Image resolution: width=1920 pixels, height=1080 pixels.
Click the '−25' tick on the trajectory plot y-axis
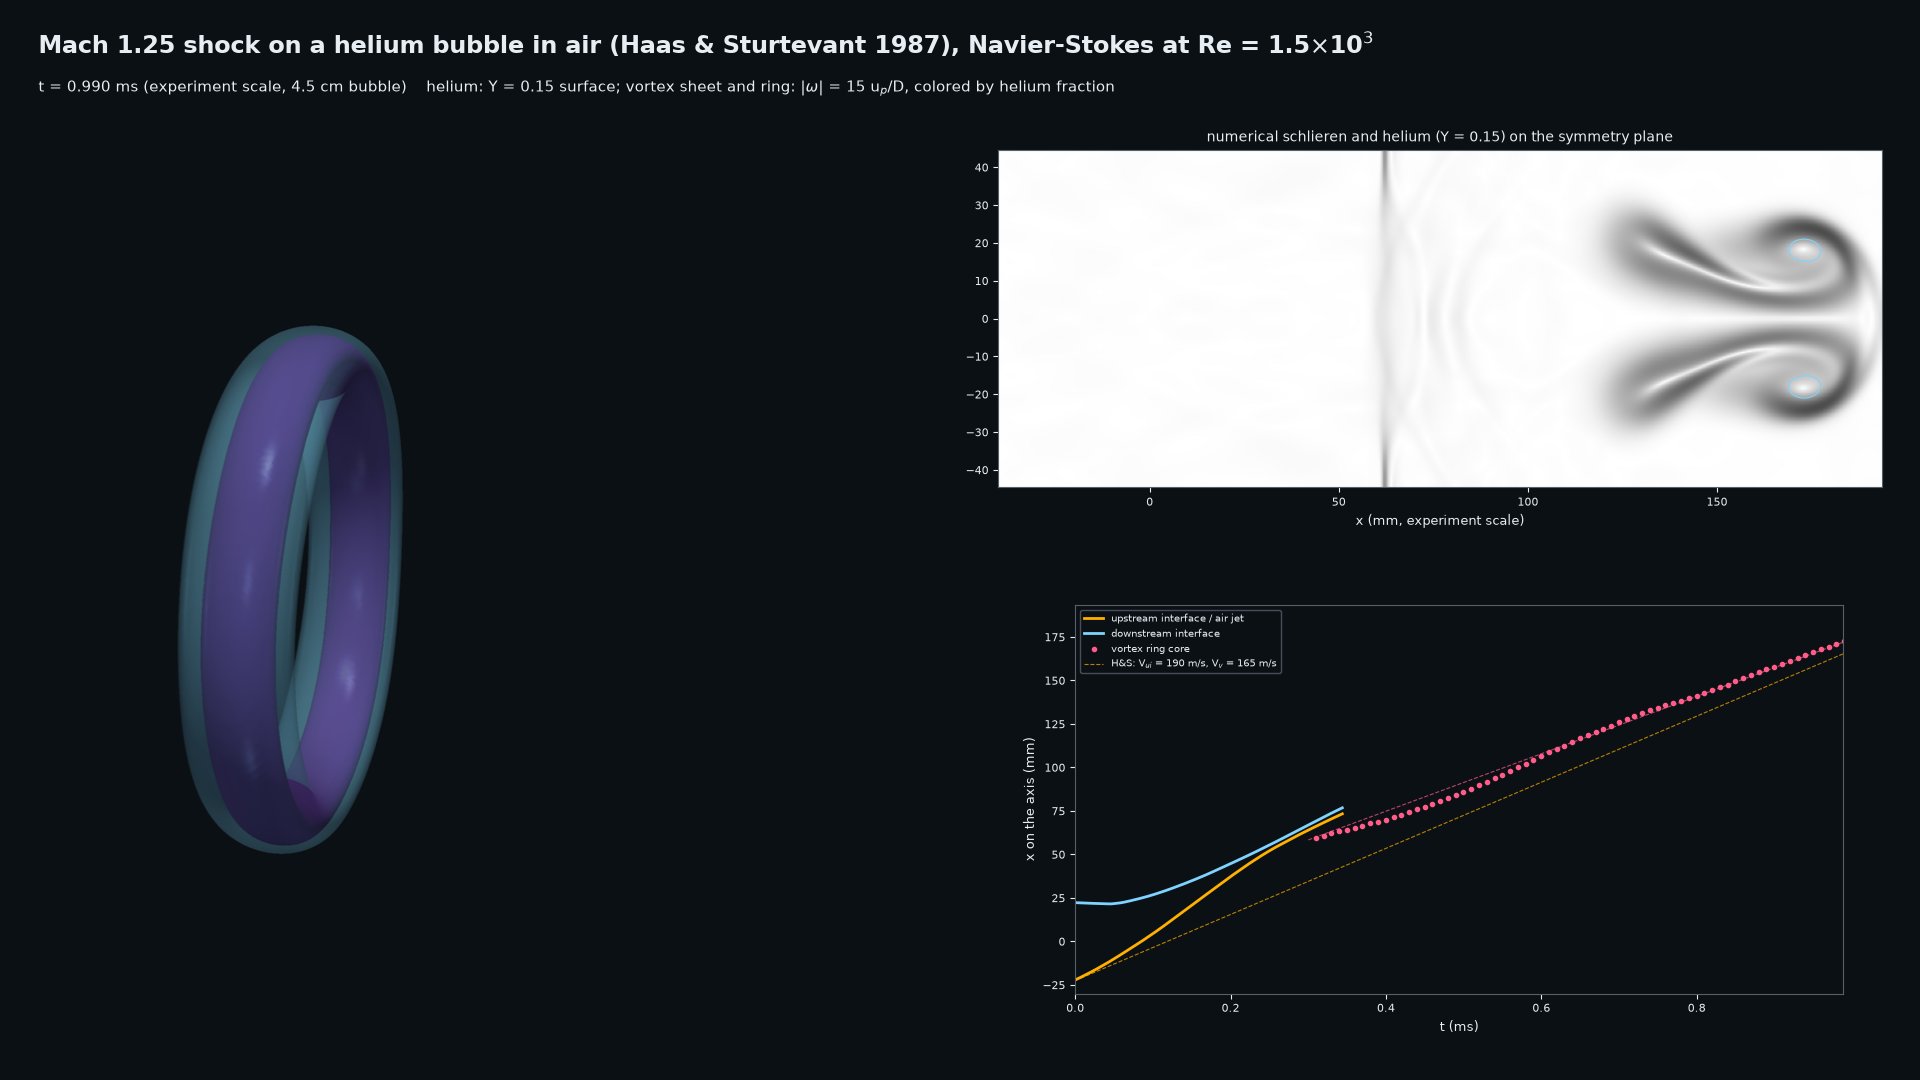click(x=1054, y=986)
